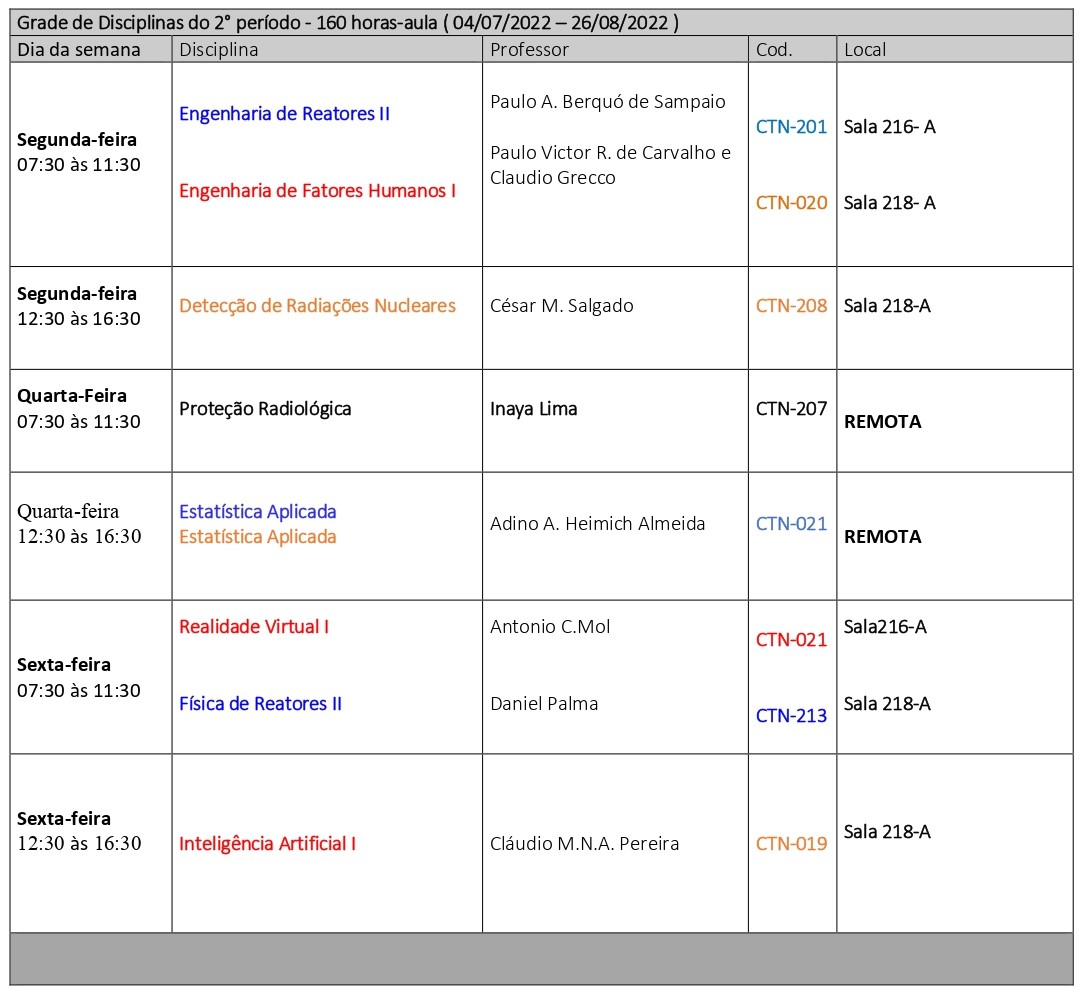Viewport: 1079px width, 989px height.
Task: Click professor name Daniel Palma
Action: pyautogui.click(x=544, y=704)
